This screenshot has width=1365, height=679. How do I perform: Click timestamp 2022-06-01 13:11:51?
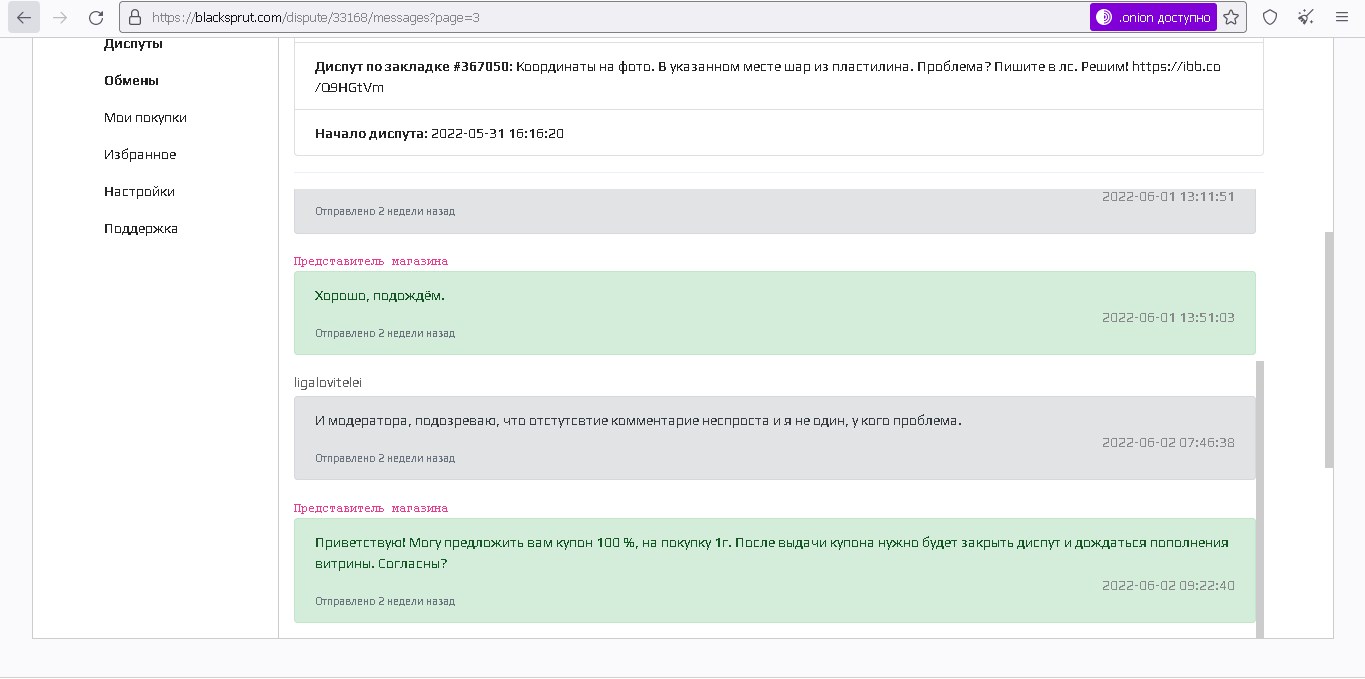click(x=1168, y=197)
